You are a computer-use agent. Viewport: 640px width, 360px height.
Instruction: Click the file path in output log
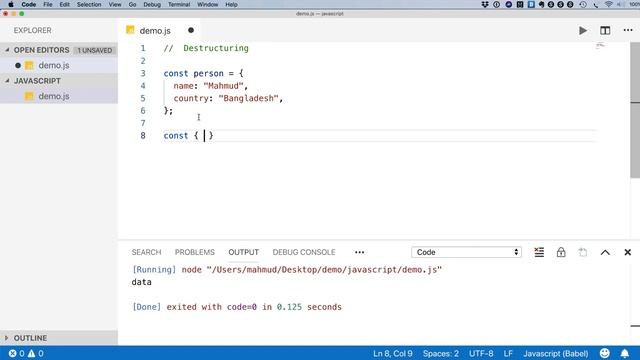324,270
